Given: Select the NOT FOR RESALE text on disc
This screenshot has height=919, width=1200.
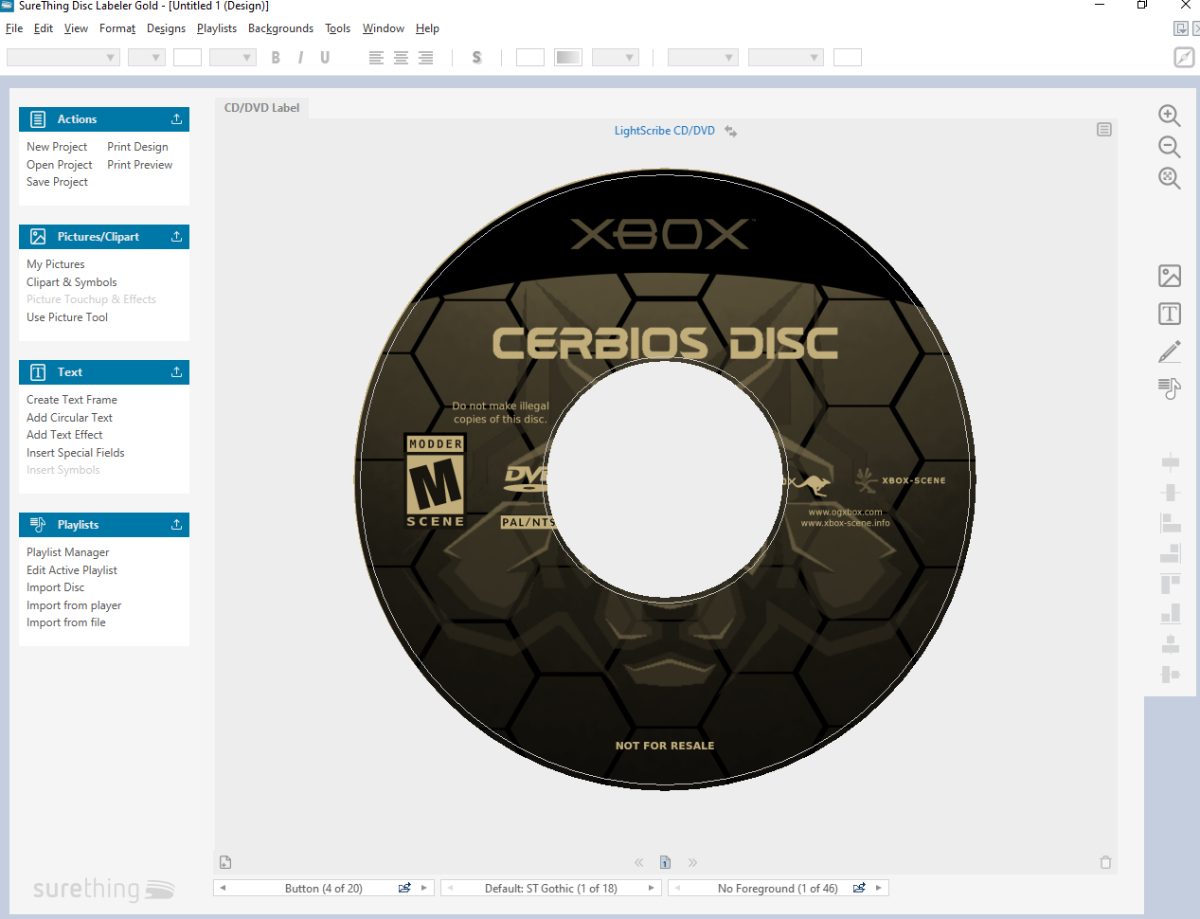Looking at the screenshot, I should (x=665, y=746).
